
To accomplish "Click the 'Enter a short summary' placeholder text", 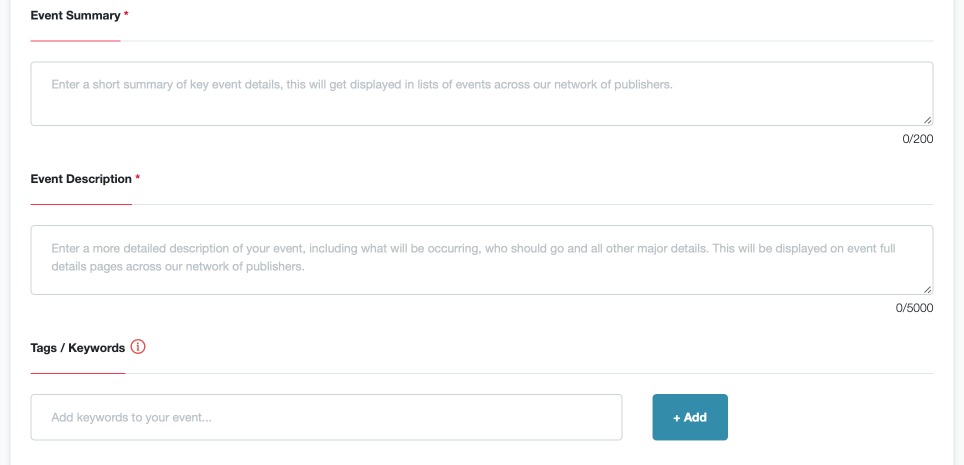I will 362,84.
